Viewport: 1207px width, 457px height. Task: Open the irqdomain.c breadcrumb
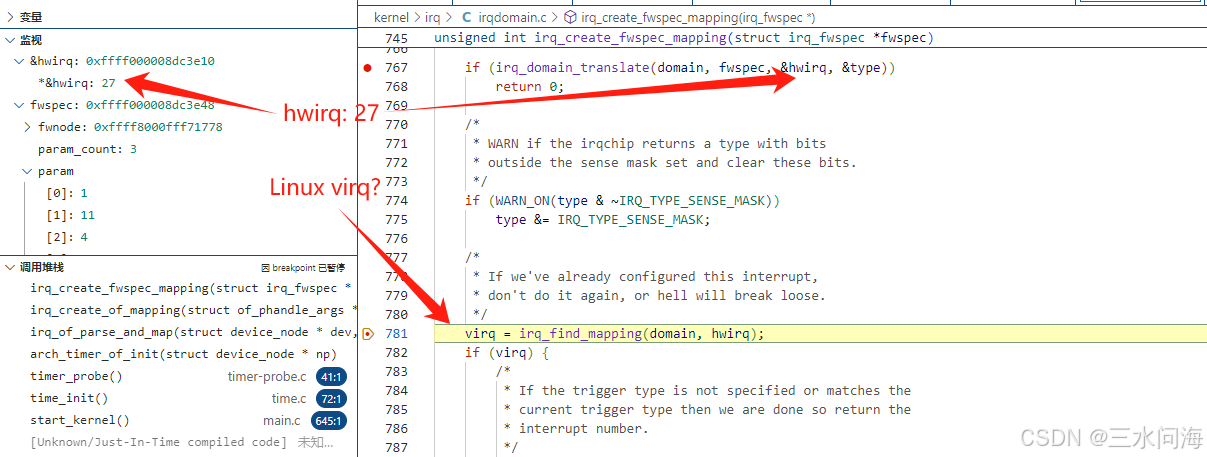(x=511, y=17)
